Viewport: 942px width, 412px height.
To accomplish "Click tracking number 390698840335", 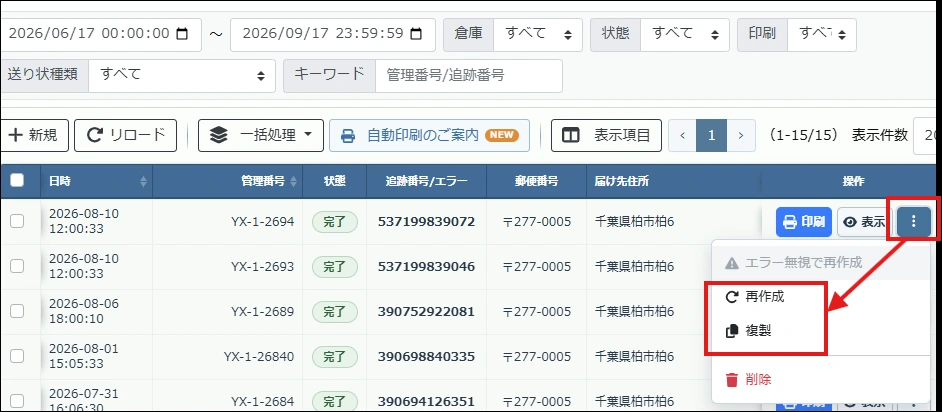I will [x=426, y=357].
